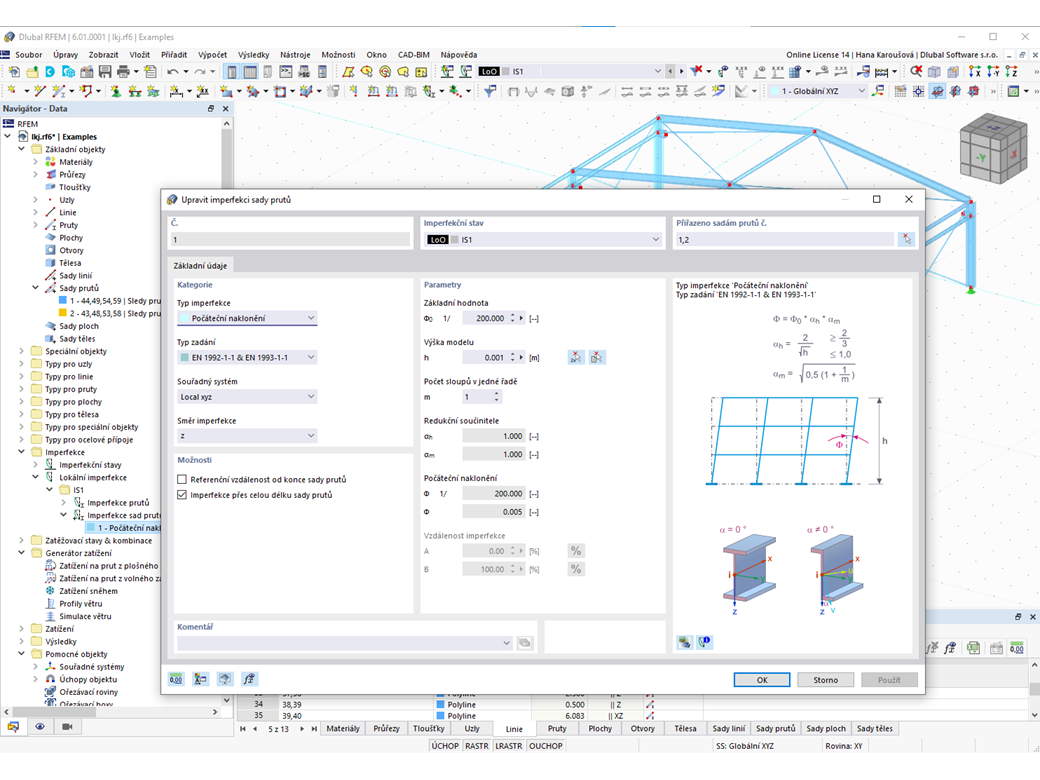Click the Použít button
This screenshot has width=1040, height=780.
point(889,680)
